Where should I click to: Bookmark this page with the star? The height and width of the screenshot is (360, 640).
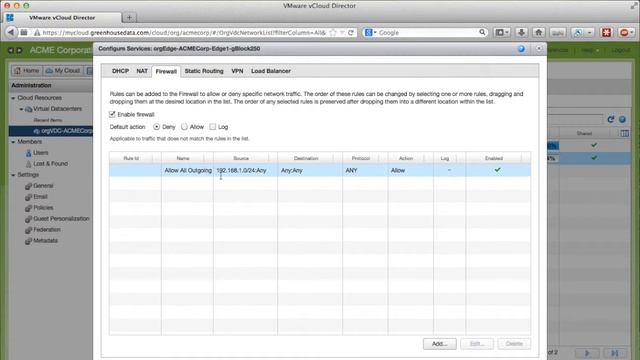pos(333,32)
